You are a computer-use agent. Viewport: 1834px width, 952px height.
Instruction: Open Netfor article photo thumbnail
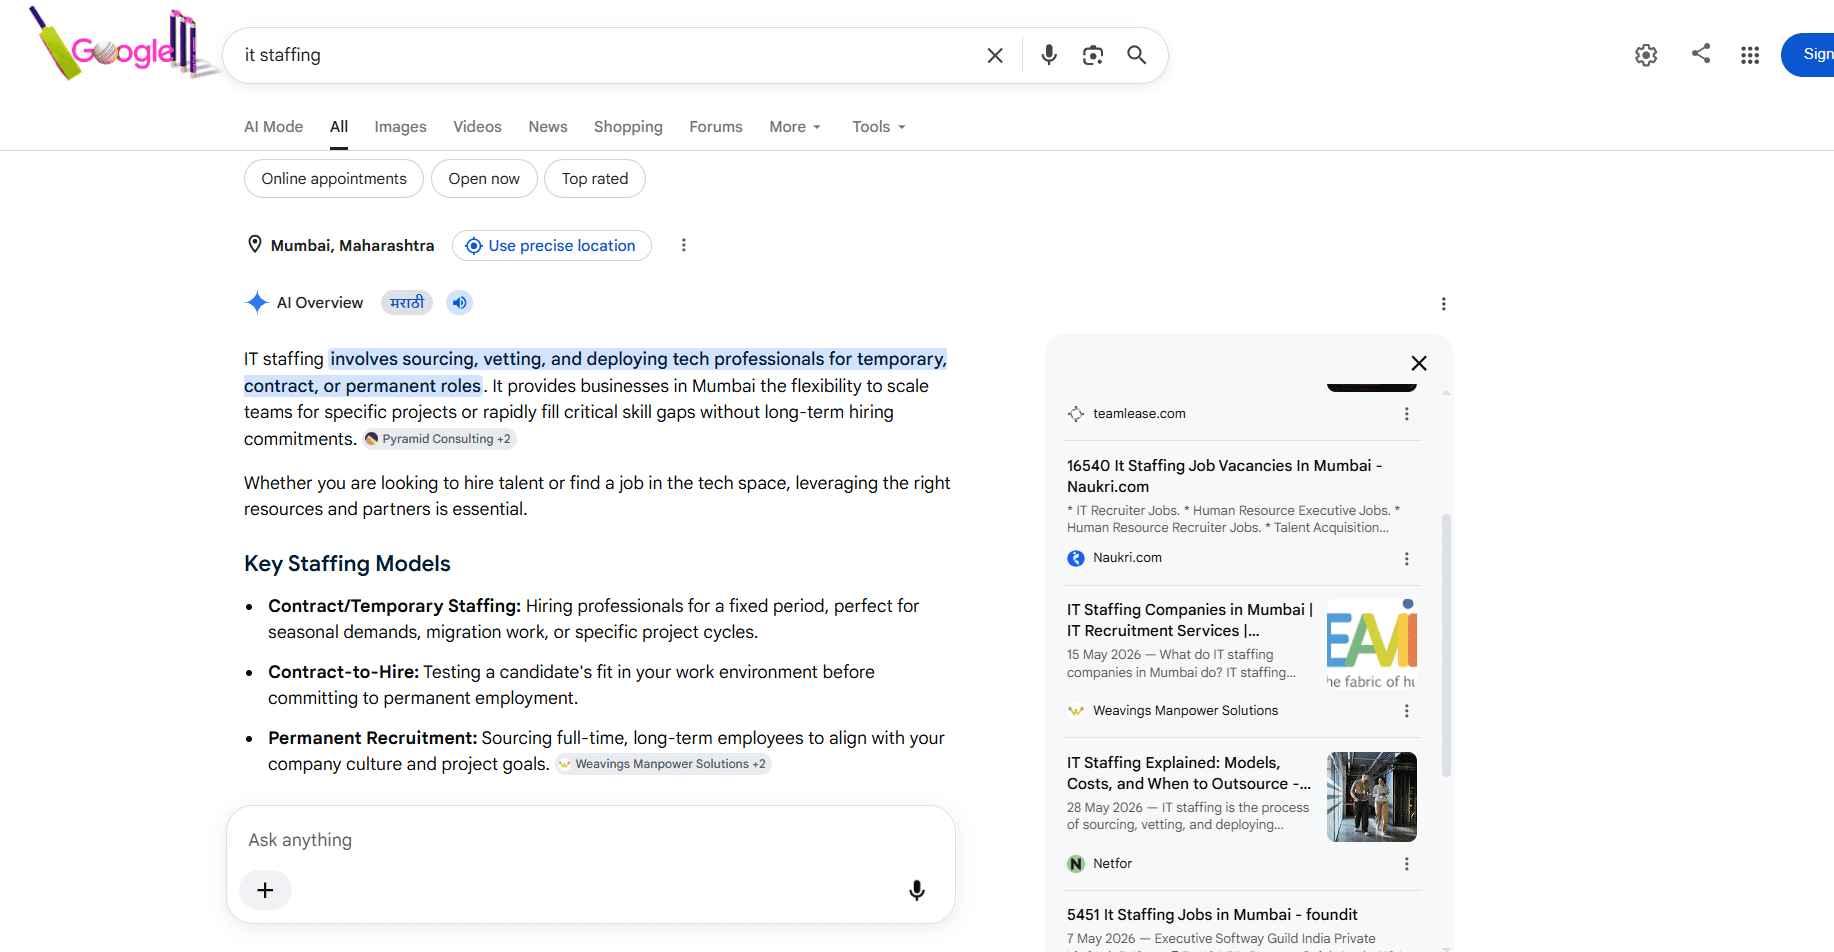click(1372, 797)
